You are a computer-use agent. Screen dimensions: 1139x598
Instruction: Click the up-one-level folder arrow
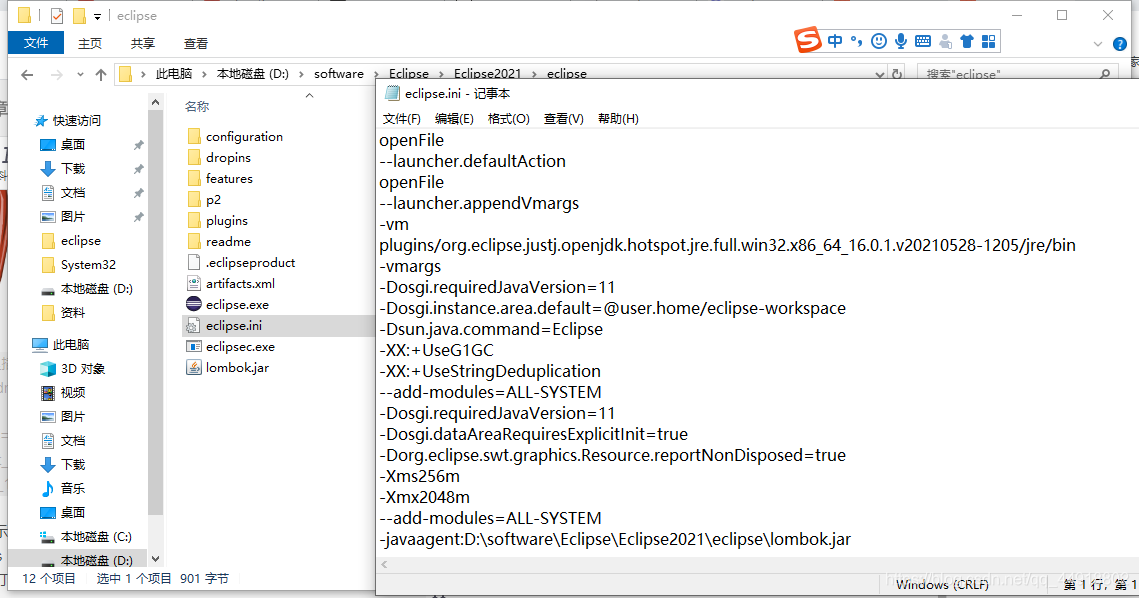[x=101, y=74]
